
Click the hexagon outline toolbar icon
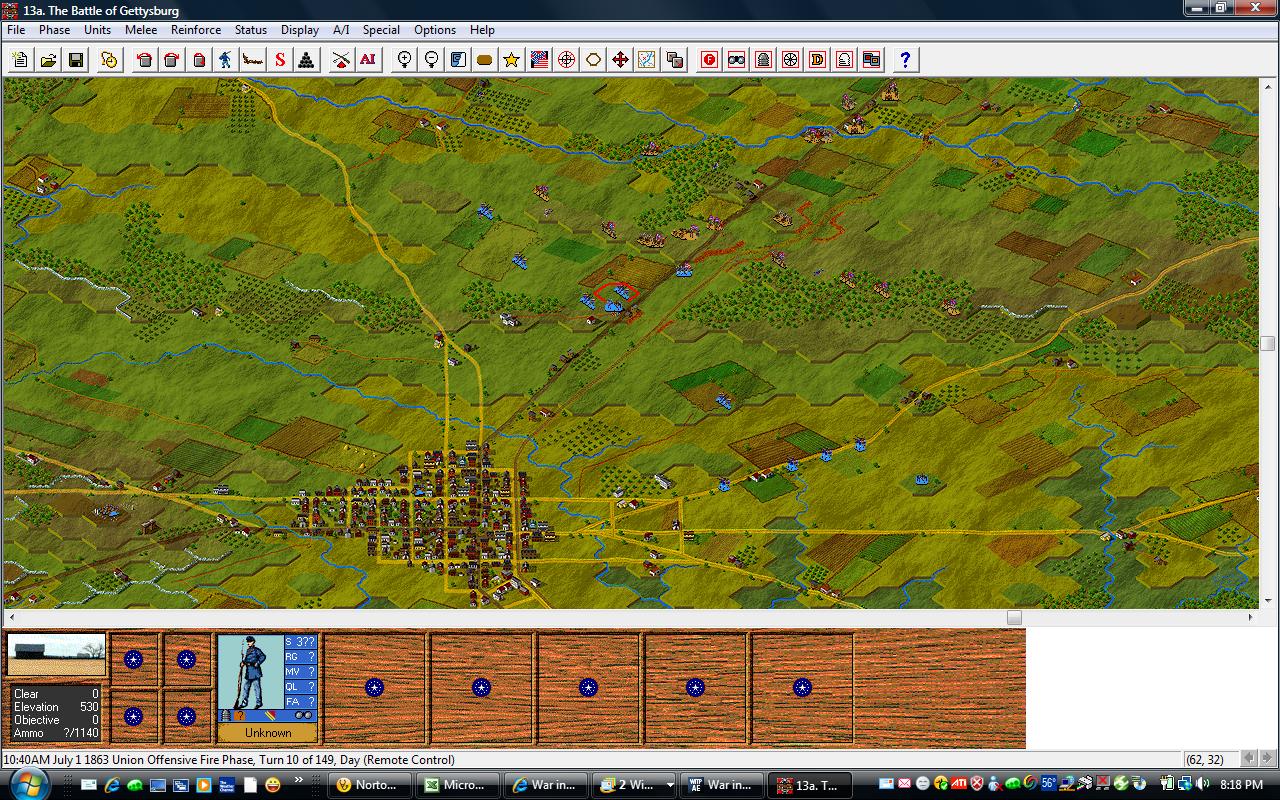593,60
